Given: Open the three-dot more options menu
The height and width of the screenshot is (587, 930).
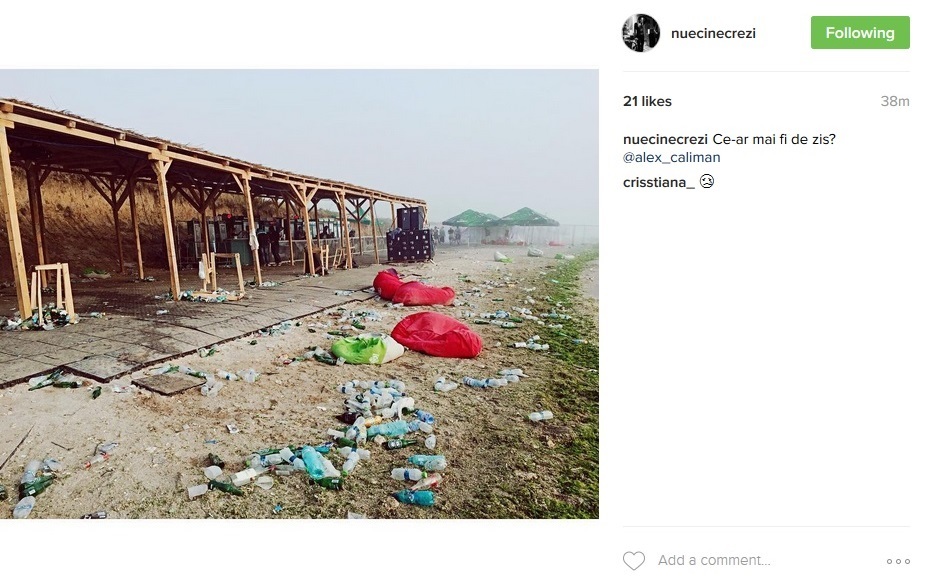Looking at the screenshot, I should pos(898,562).
